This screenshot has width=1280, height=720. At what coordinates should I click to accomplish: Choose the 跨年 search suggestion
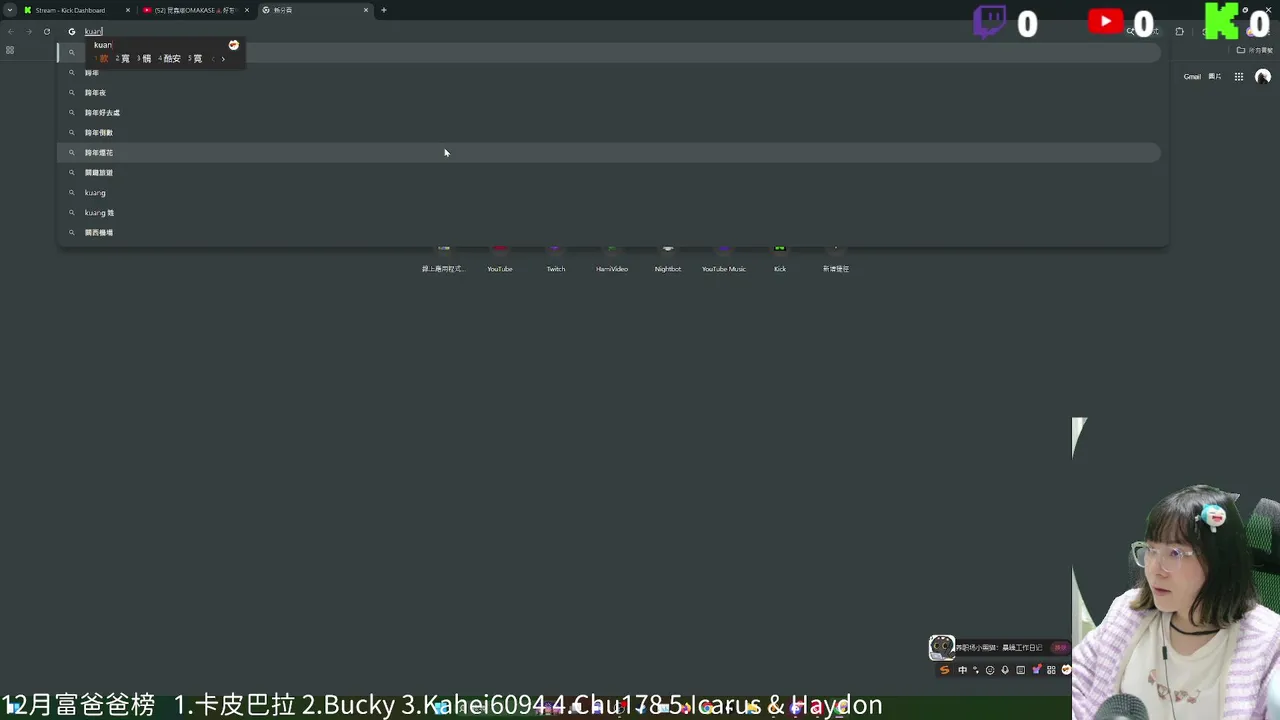[609, 72]
